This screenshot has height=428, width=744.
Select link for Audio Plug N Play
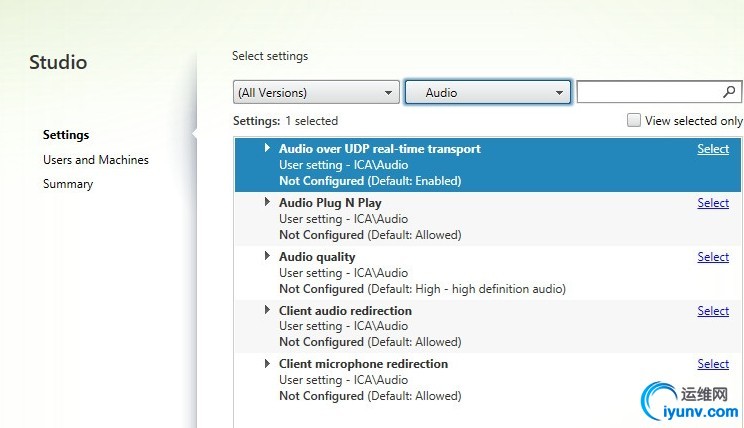[x=713, y=203]
